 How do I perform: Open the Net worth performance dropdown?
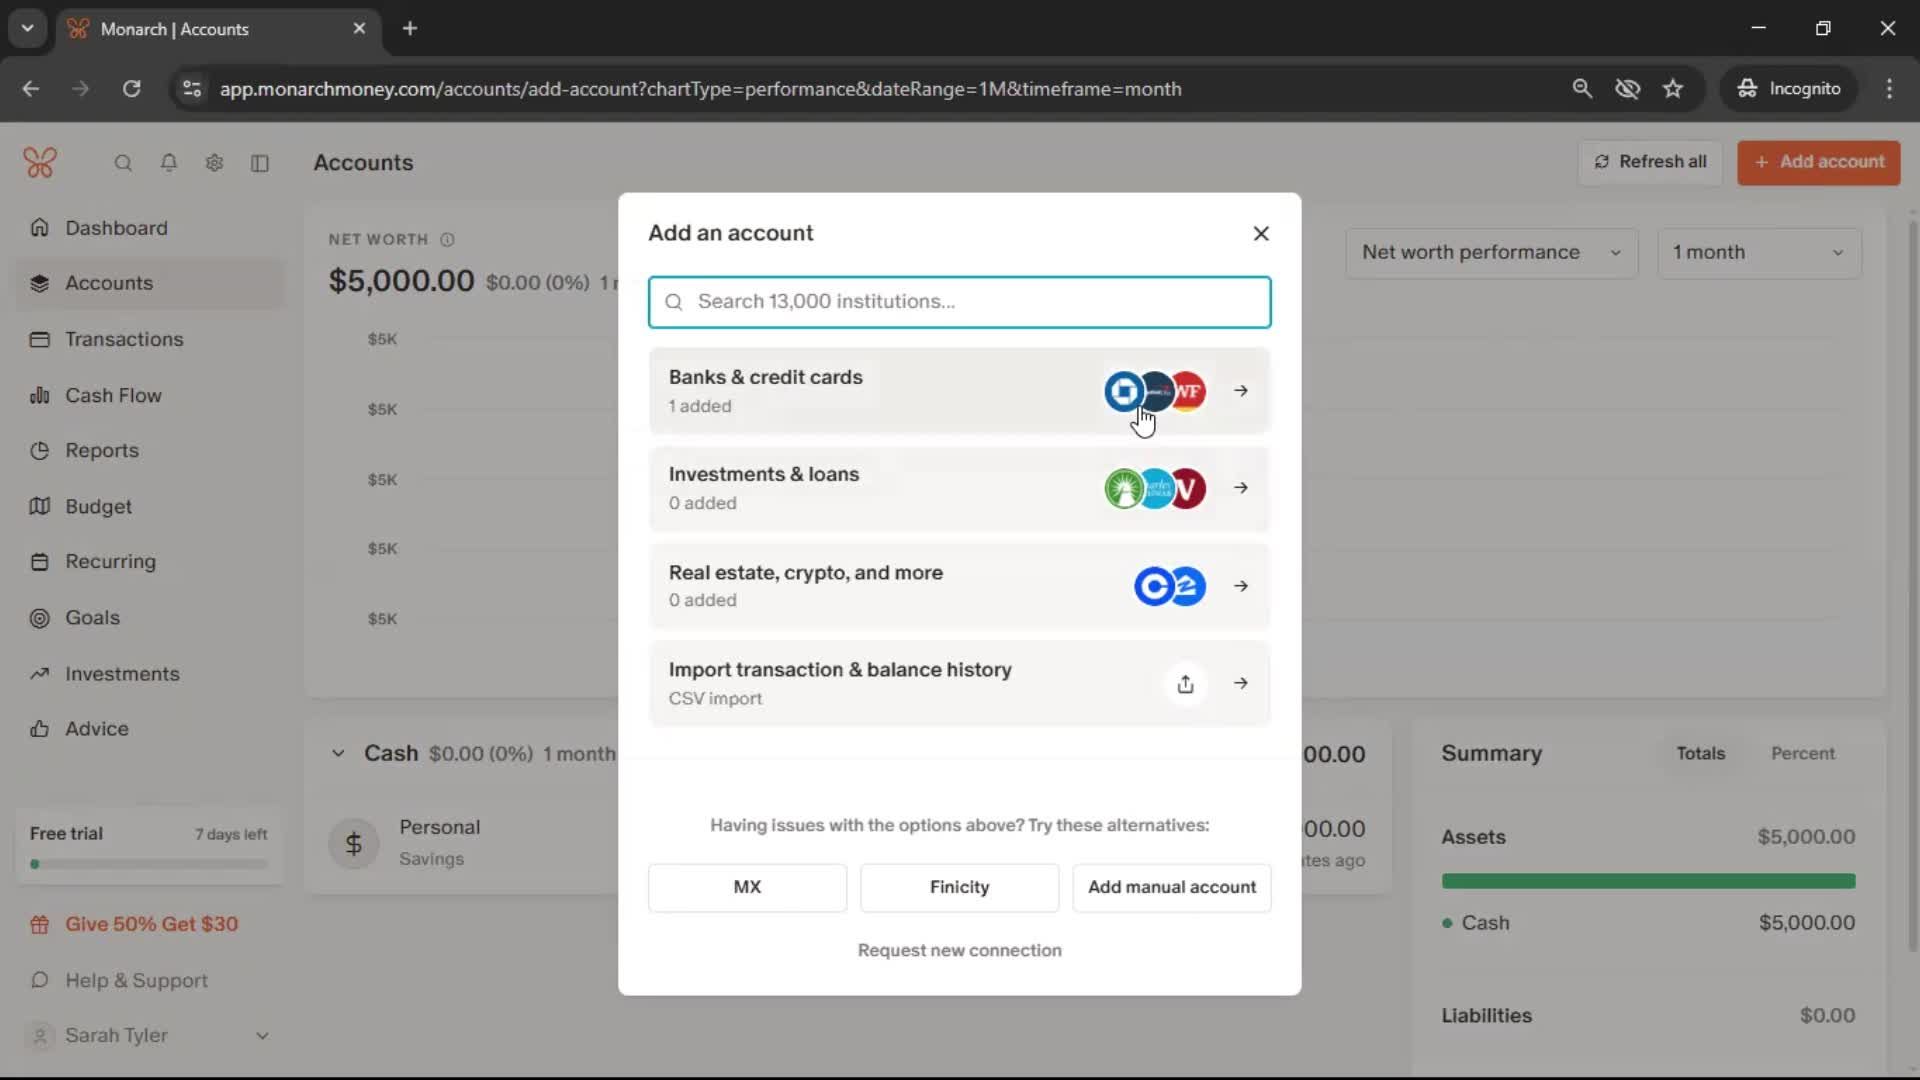tap(1490, 253)
